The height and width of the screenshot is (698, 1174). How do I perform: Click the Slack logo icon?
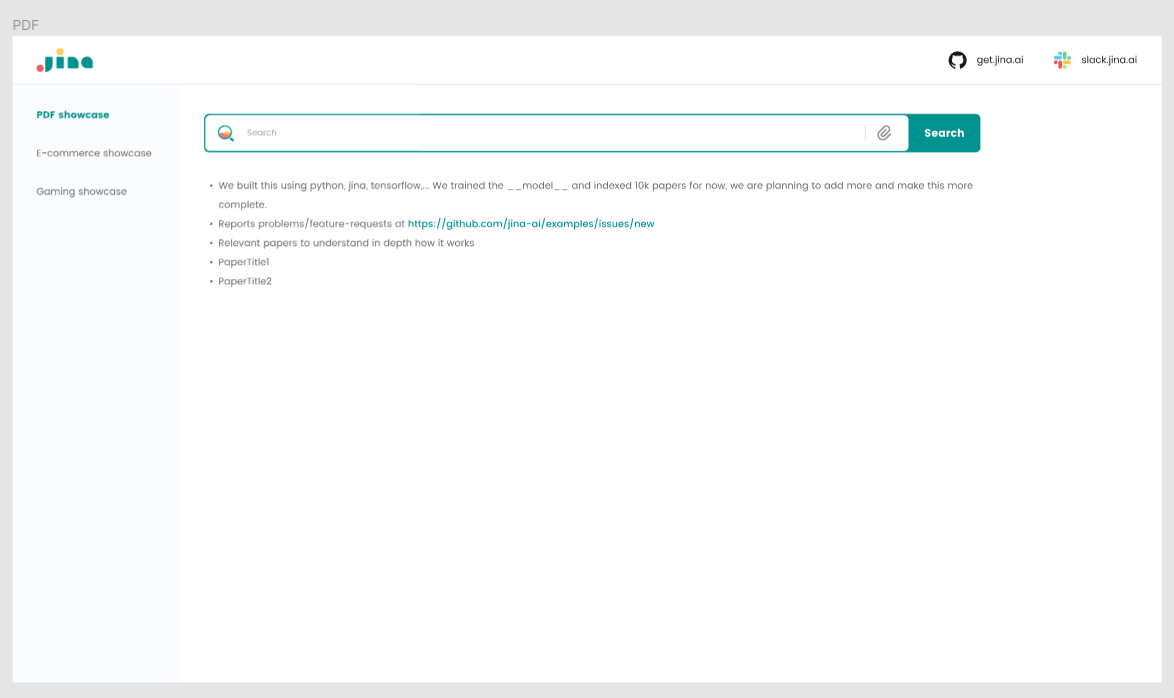[x=1062, y=60]
